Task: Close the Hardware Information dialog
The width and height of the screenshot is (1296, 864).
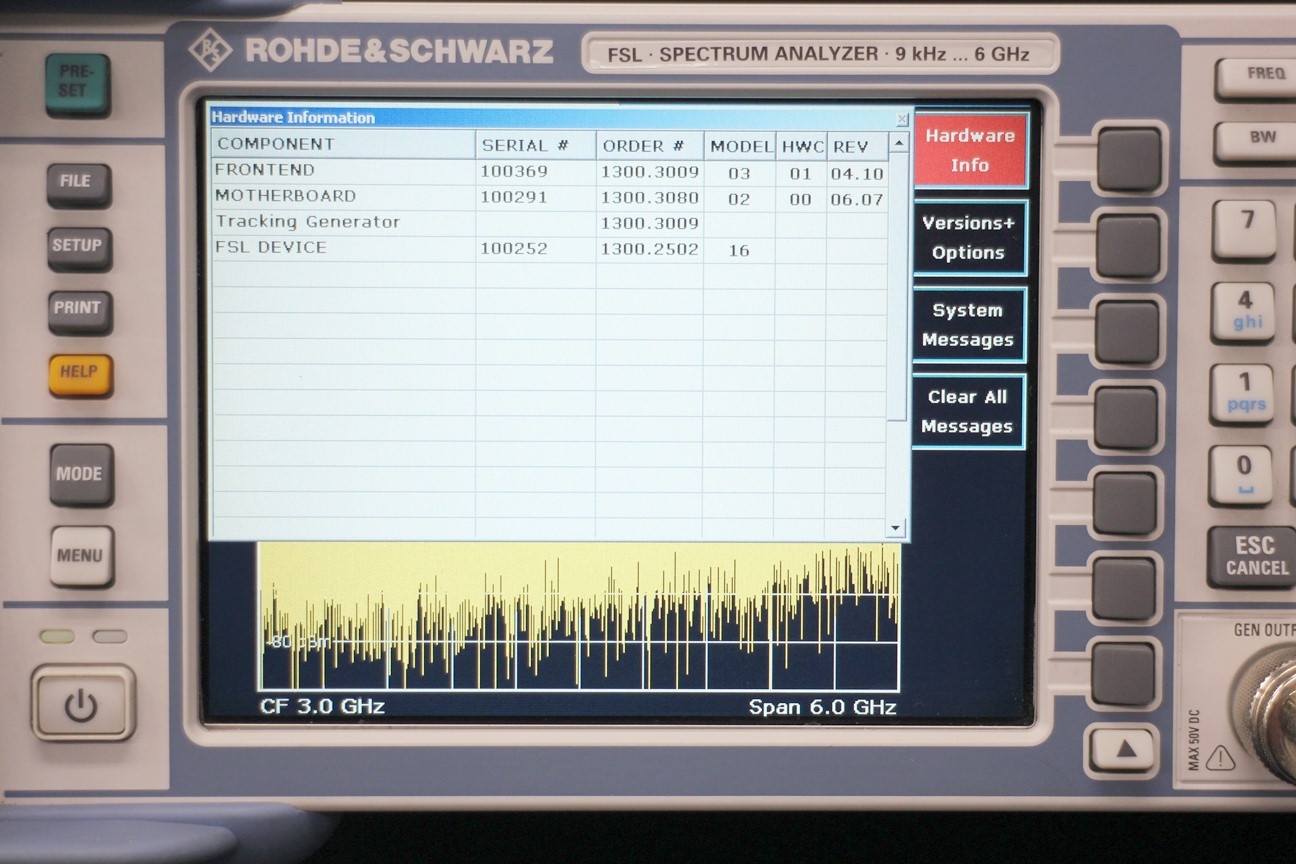Action: [x=901, y=119]
